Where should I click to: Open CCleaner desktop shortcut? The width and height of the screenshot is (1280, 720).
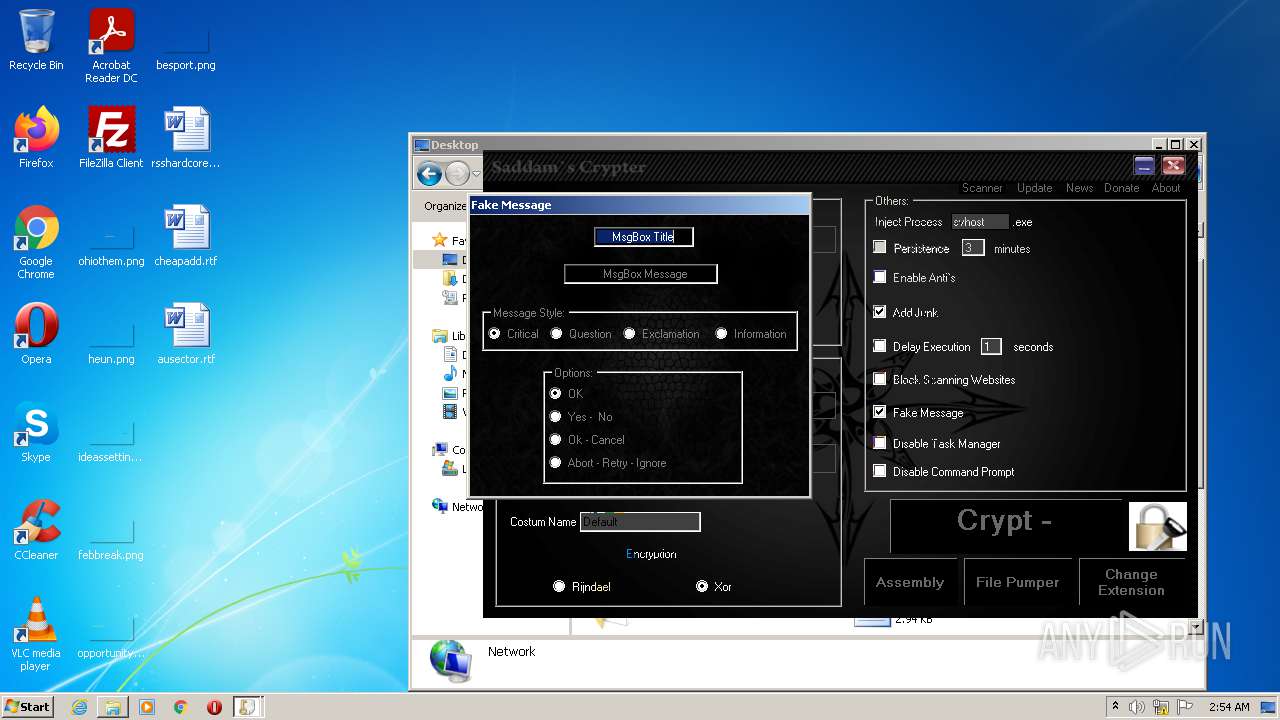36,530
